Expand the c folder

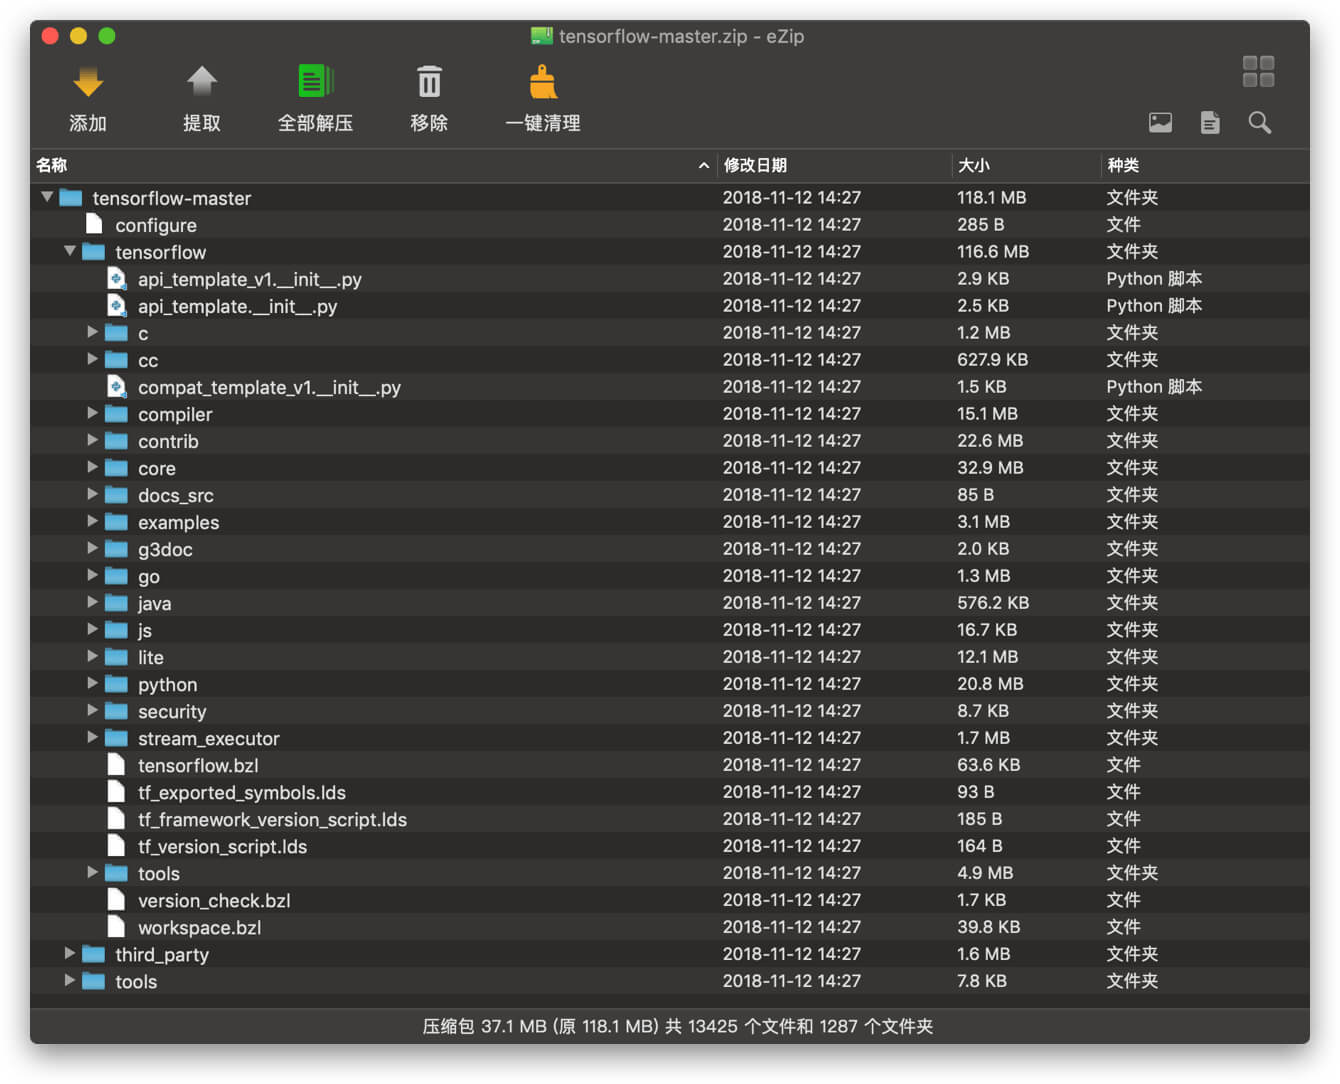[92, 332]
